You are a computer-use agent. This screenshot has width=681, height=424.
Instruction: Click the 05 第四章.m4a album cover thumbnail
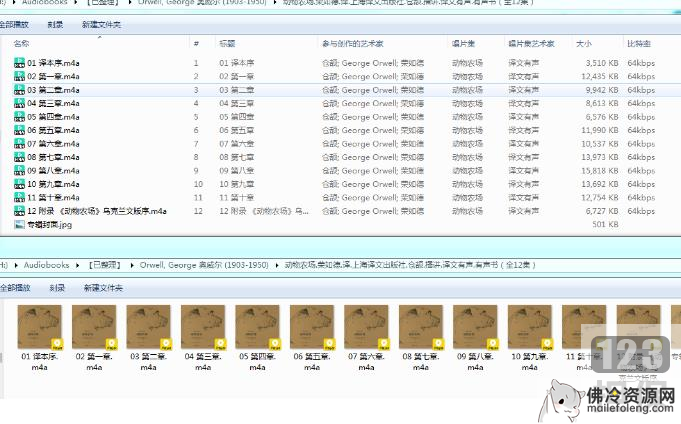258,327
